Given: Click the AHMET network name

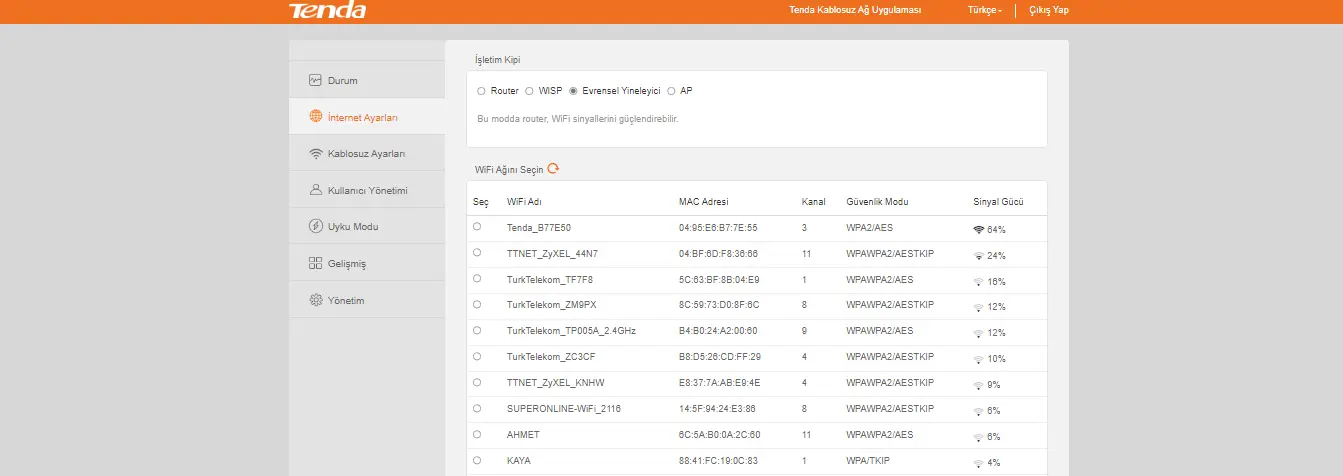Looking at the screenshot, I should coord(523,435).
